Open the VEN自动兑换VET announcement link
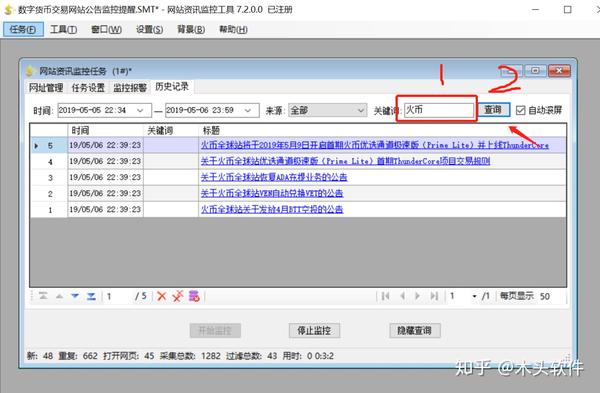600x393 pixels. click(272, 193)
